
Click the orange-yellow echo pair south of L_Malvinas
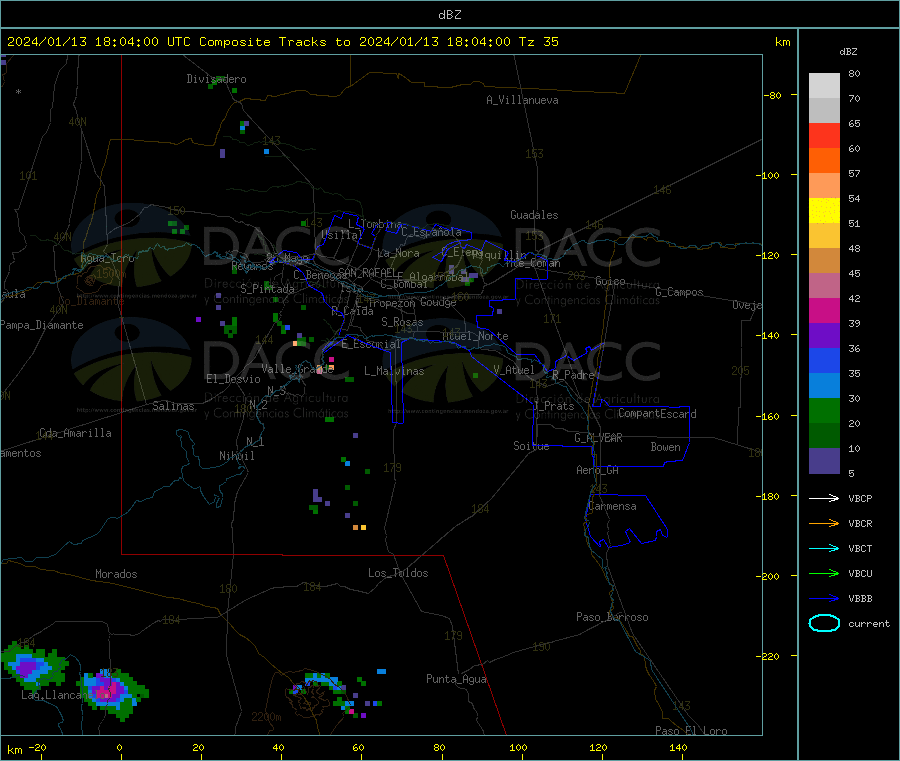point(359,527)
